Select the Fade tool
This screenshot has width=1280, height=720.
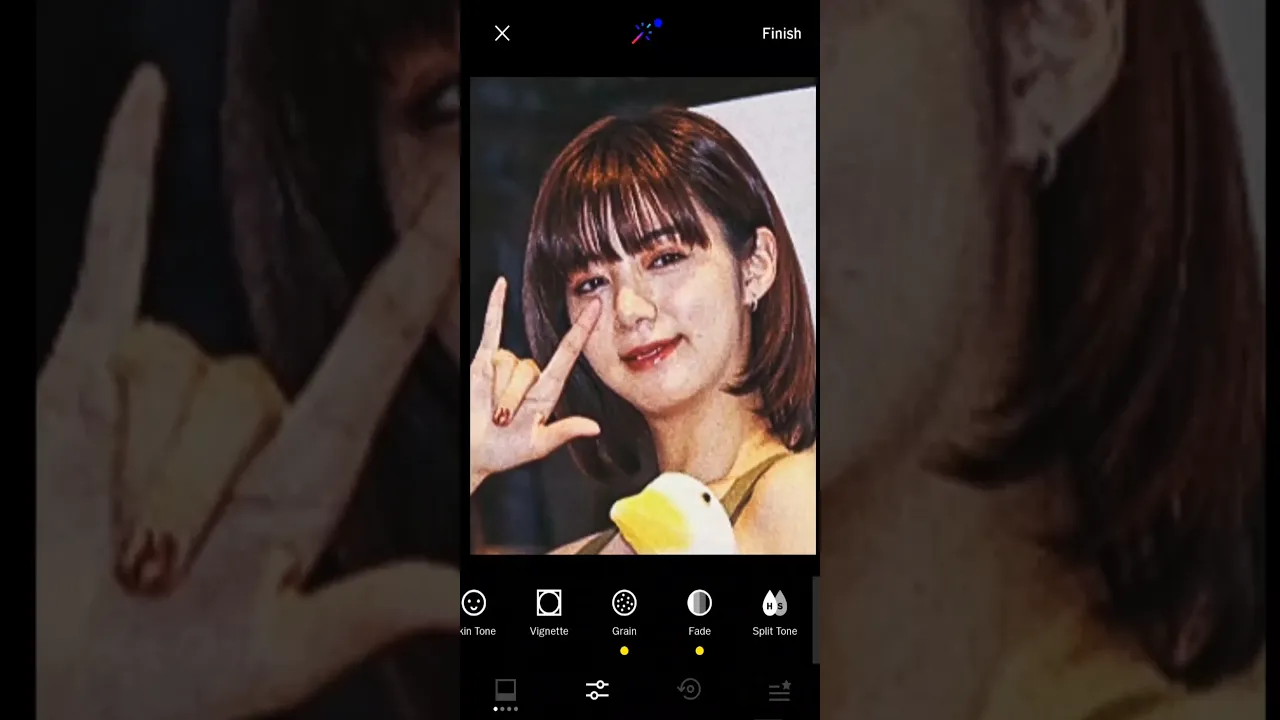(x=699, y=613)
